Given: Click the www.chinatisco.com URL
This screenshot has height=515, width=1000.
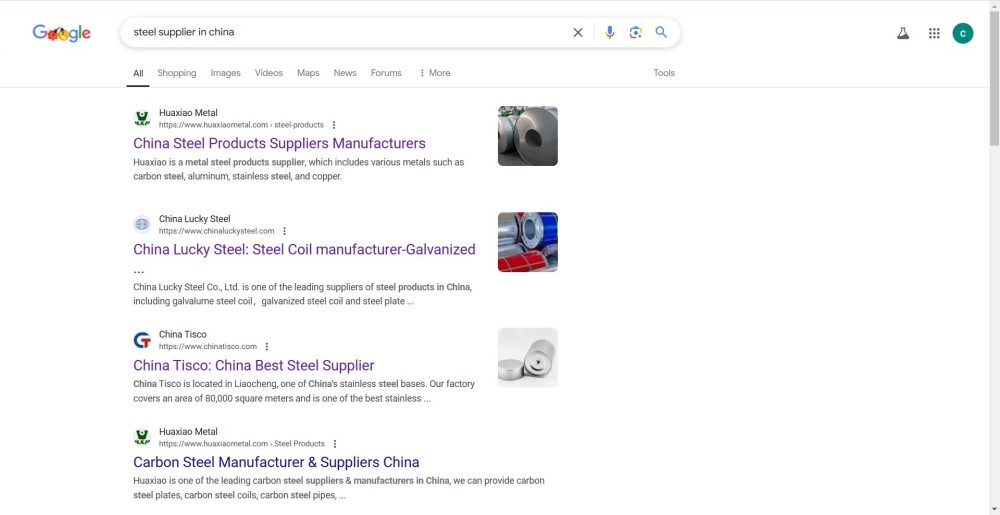Looking at the screenshot, I should click(x=208, y=347).
